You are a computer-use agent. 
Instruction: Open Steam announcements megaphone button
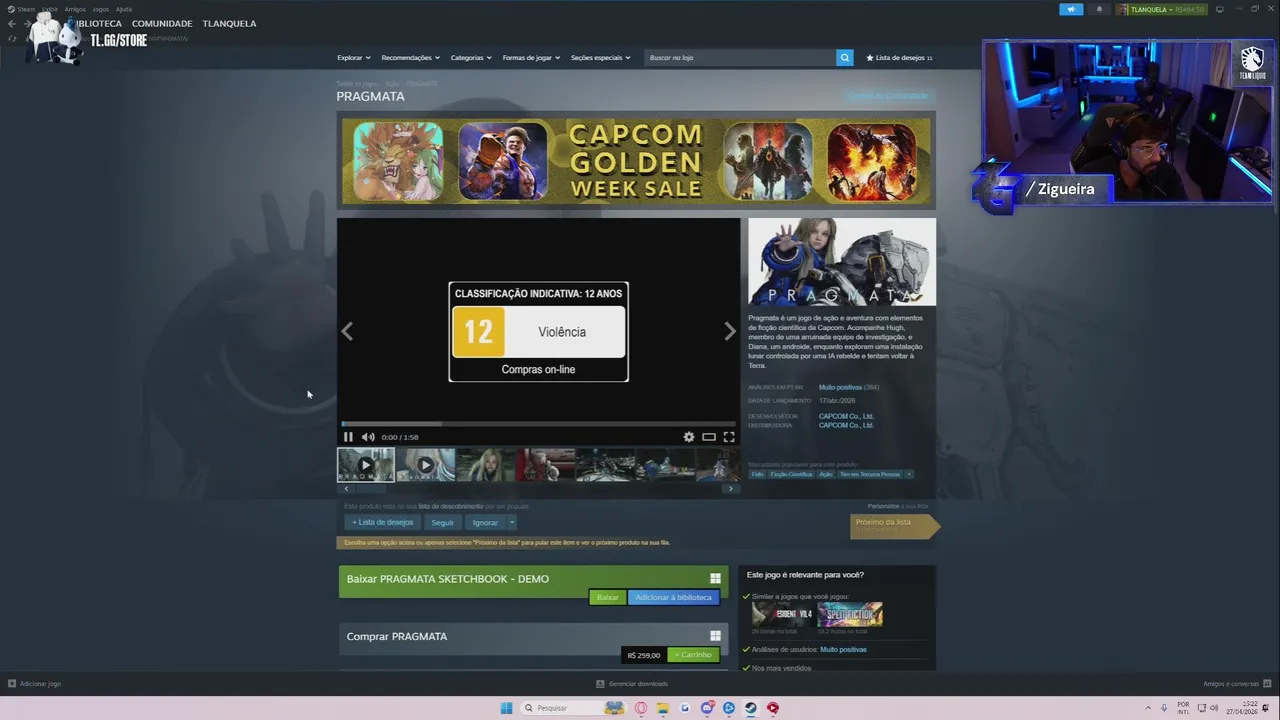1071,9
